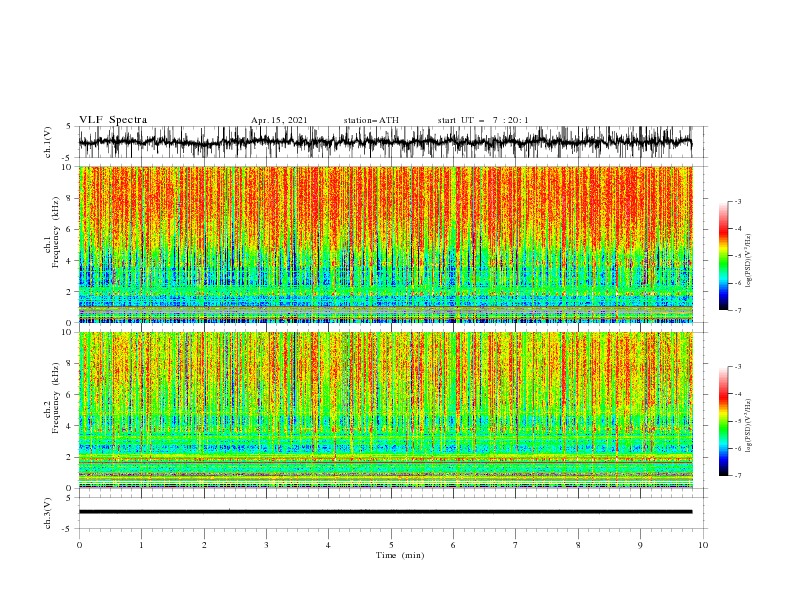Click the '-7' tick on ch.2 color bar
Image resolution: width=792 pixels, height=612 pixels.
pyautogui.click(x=738, y=476)
